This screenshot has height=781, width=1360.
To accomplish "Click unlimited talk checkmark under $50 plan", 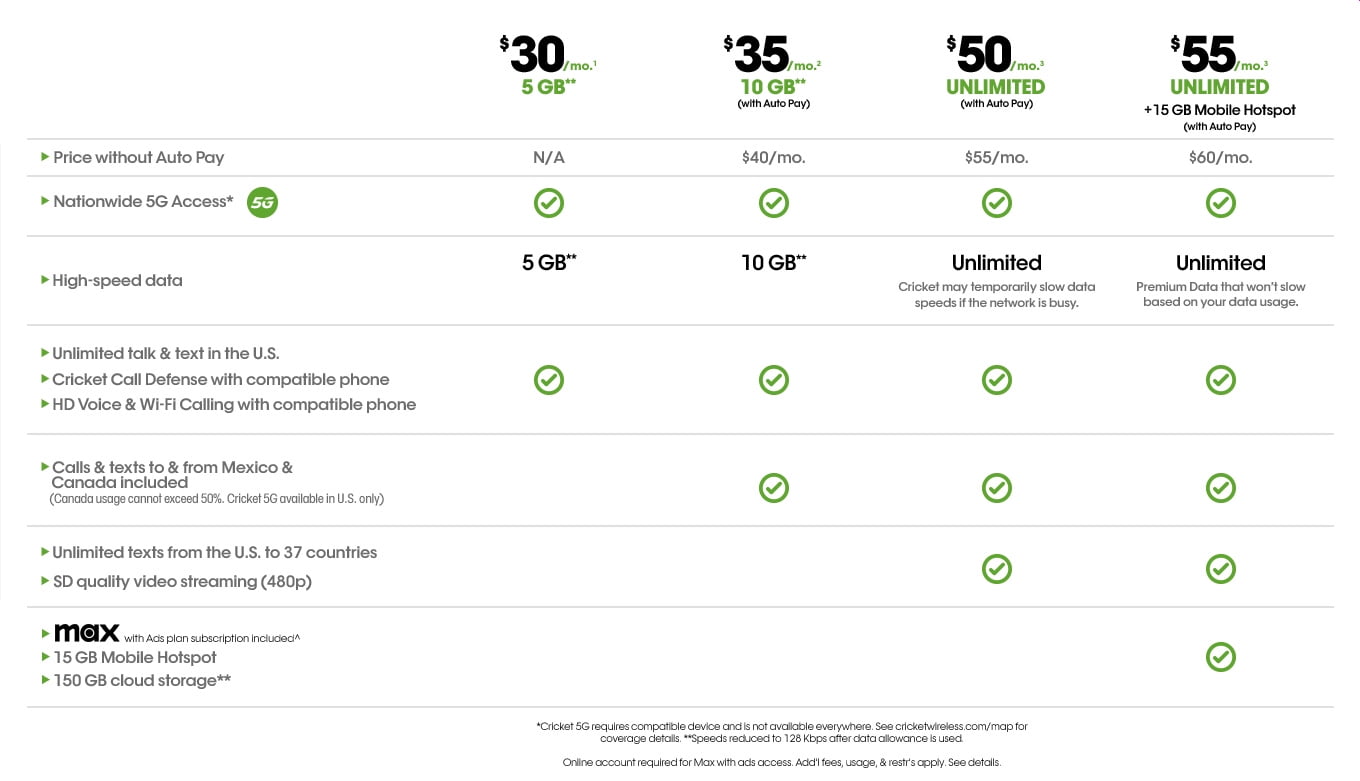I will tap(996, 380).
